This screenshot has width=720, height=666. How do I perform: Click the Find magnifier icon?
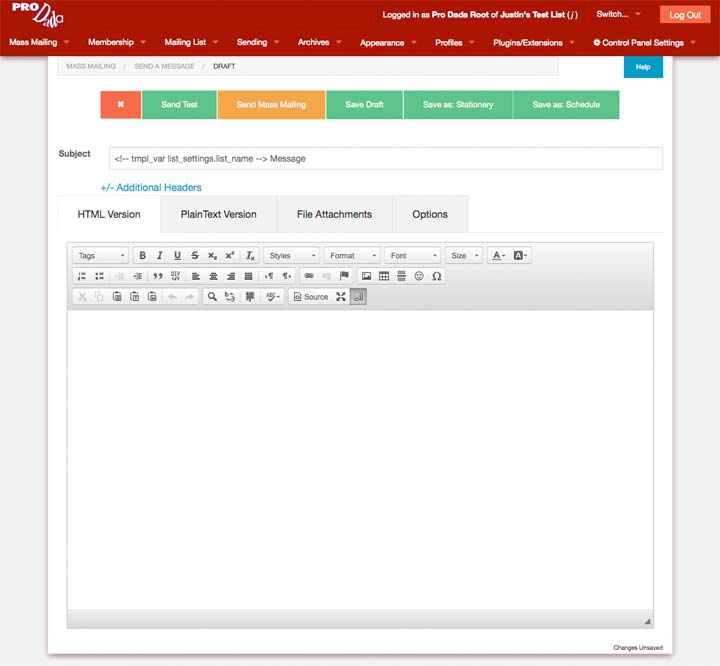tap(212, 297)
